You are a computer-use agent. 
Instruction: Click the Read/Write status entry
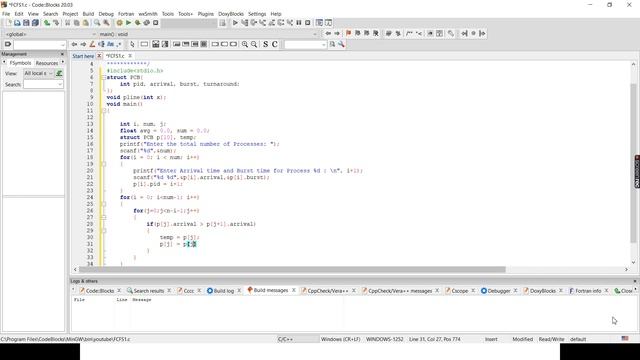(551, 339)
